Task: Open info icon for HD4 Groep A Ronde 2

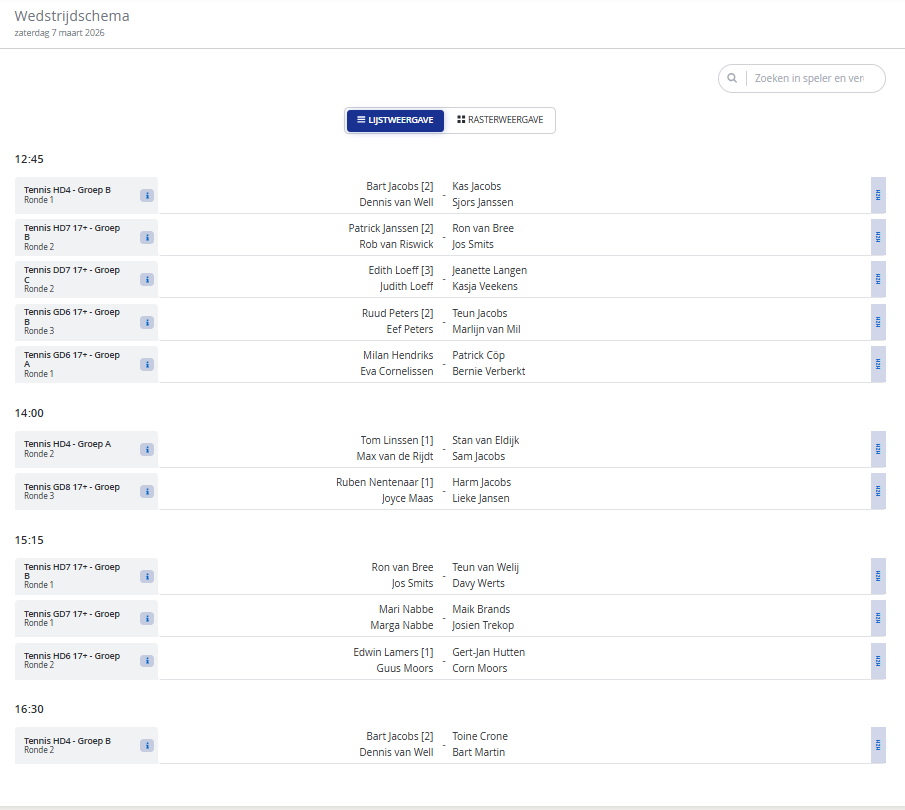Action: click(x=147, y=449)
